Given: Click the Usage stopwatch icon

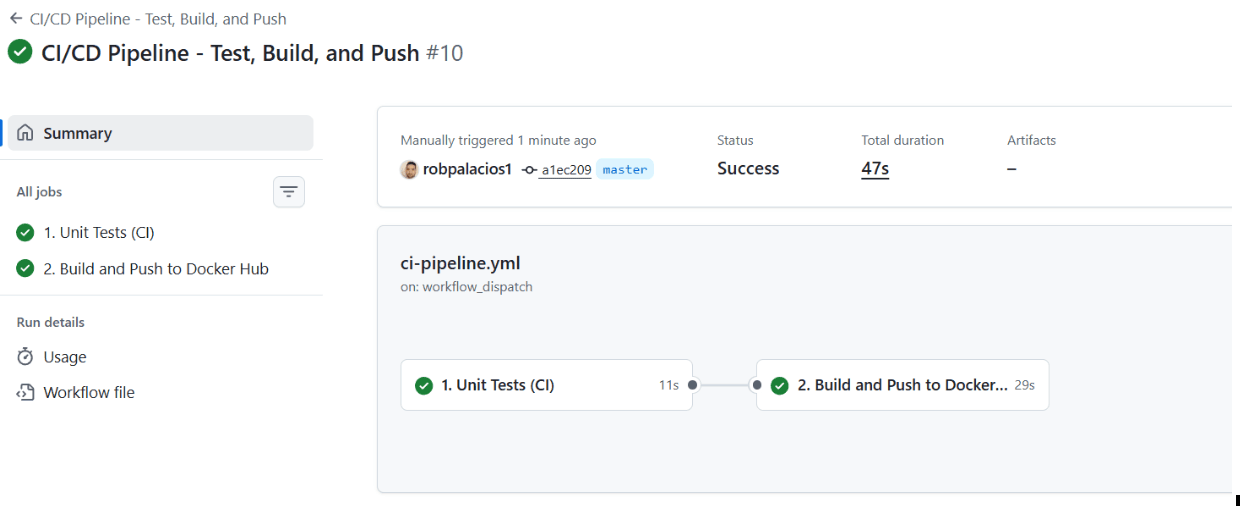Looking at the screenshot, I should (x=26, y=357).
